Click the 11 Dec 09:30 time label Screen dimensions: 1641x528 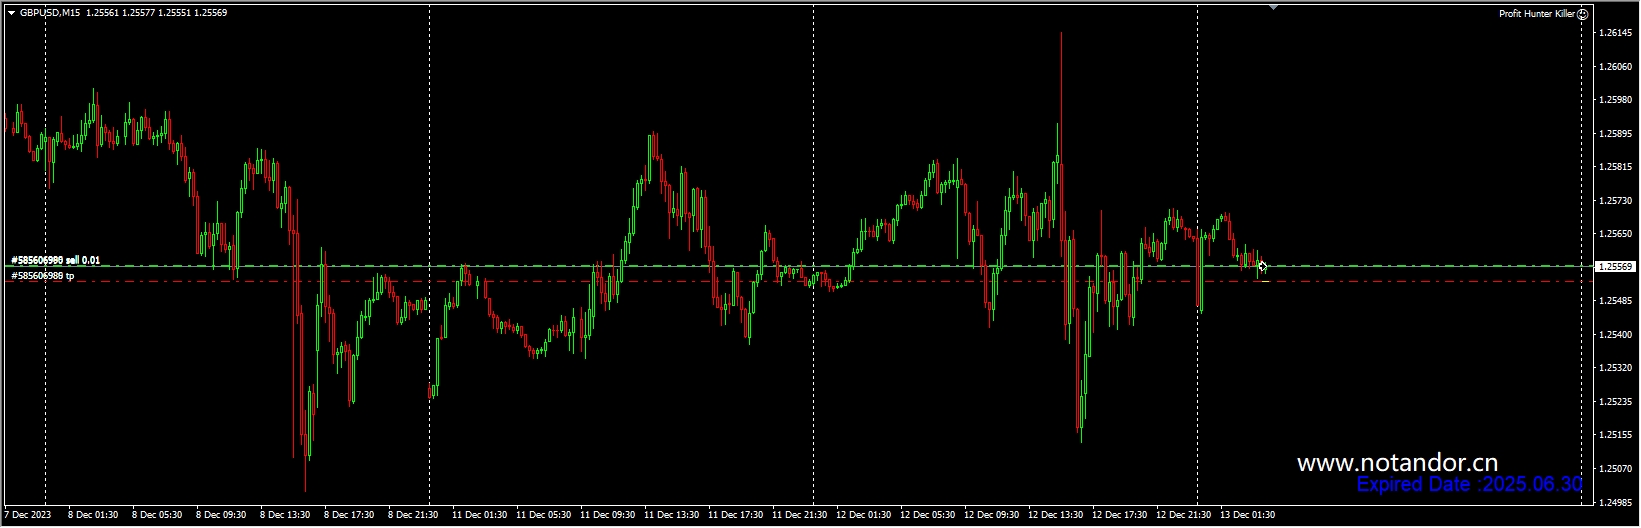pyautogui.click(x=607, y=516)
